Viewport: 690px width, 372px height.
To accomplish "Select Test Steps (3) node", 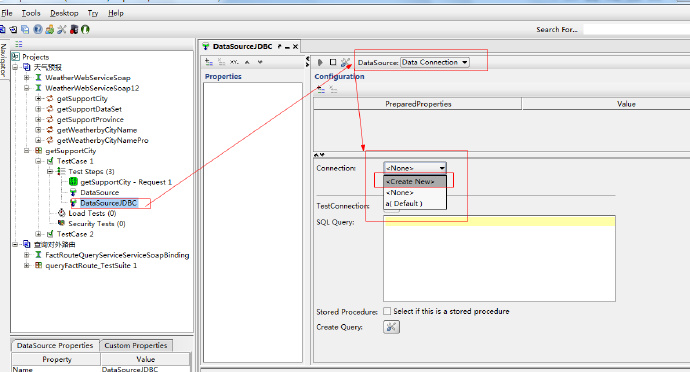I will [x=91, y=172].
